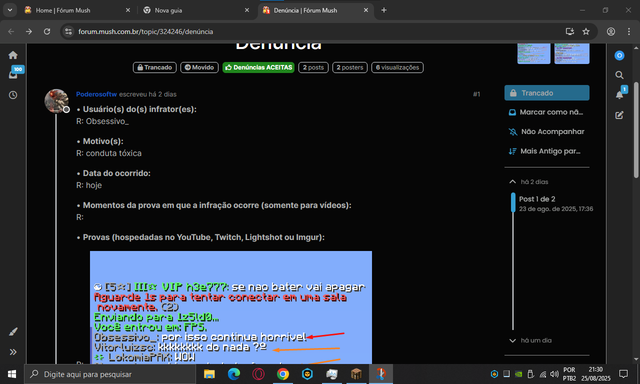Screen dimensions: 640x384
Task: Open the Chrome profile icon
Action: (611, 31)
